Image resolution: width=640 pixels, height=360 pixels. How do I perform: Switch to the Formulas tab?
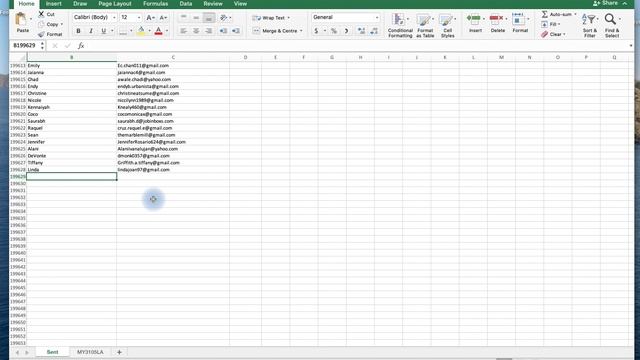tap(156, 4)
